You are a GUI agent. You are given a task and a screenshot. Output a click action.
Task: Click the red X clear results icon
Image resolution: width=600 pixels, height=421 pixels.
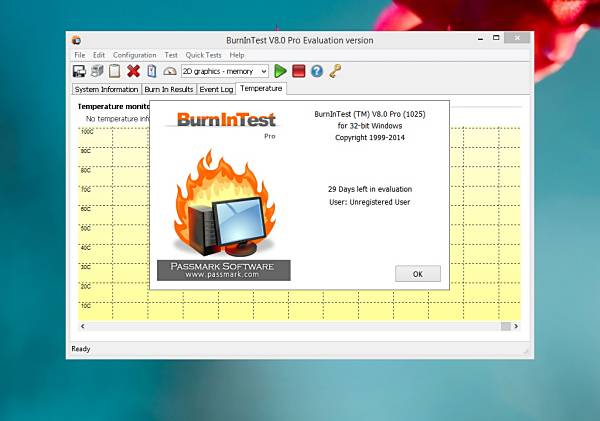pyautogui.click(x=133, y=71)
